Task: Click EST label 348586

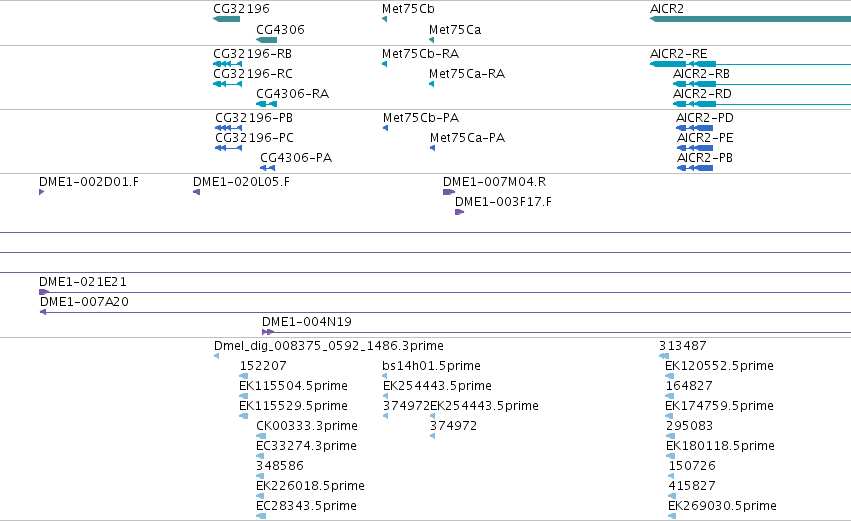Action: (280, 466)
